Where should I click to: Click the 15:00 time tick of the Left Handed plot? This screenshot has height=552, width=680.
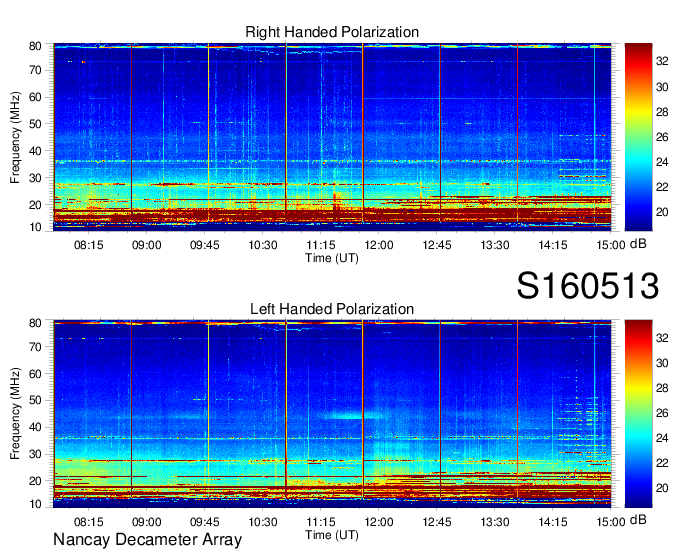(x=611, y=522)
